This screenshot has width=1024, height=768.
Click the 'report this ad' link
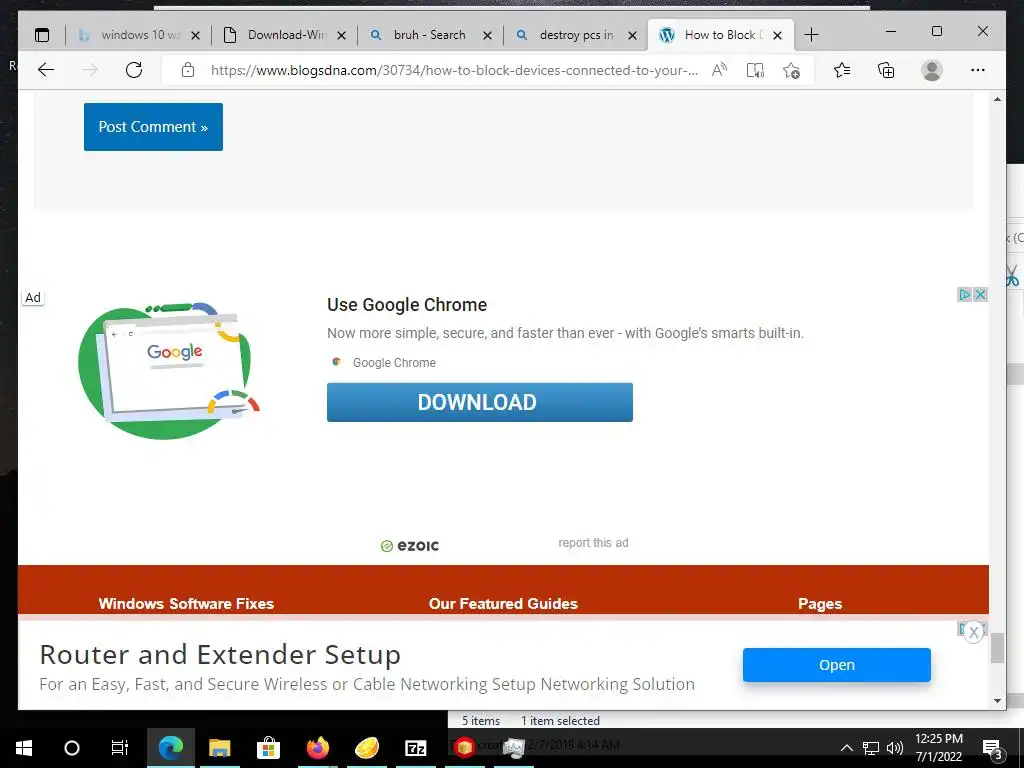pos(593,543)
